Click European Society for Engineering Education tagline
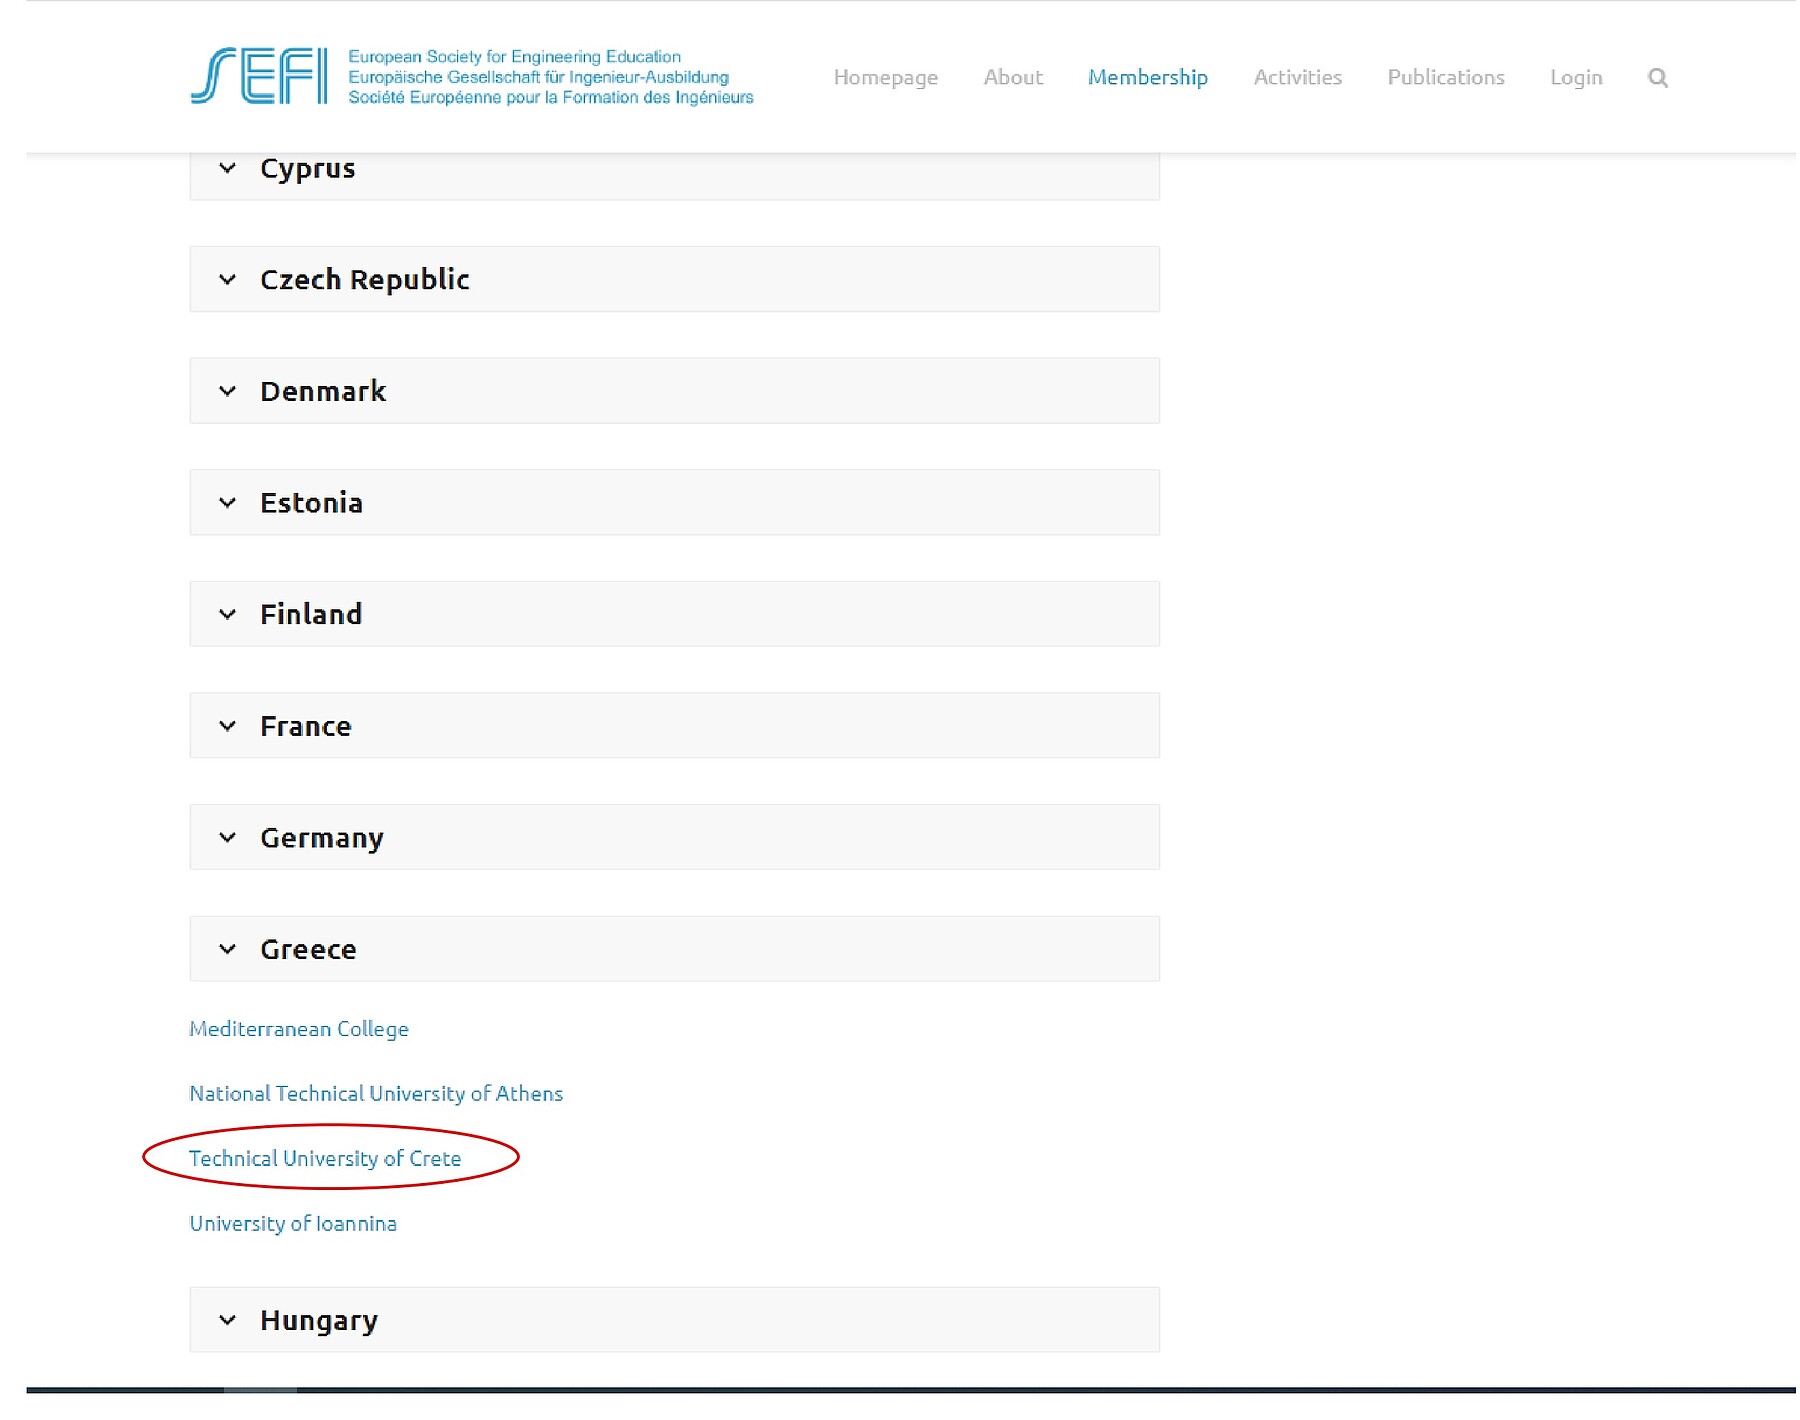This screenshot has width=1800, height=1420. point(514,57)
